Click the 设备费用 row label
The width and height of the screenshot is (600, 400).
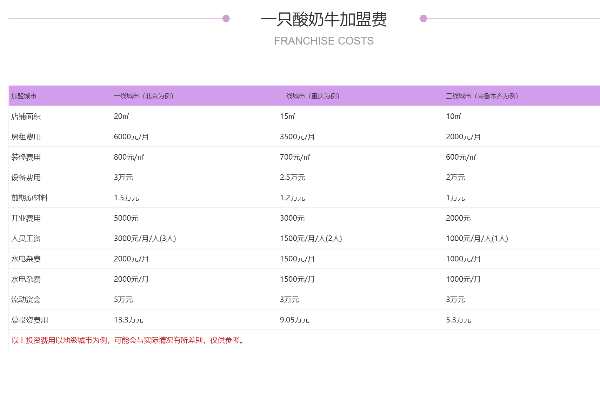[26, 177]
